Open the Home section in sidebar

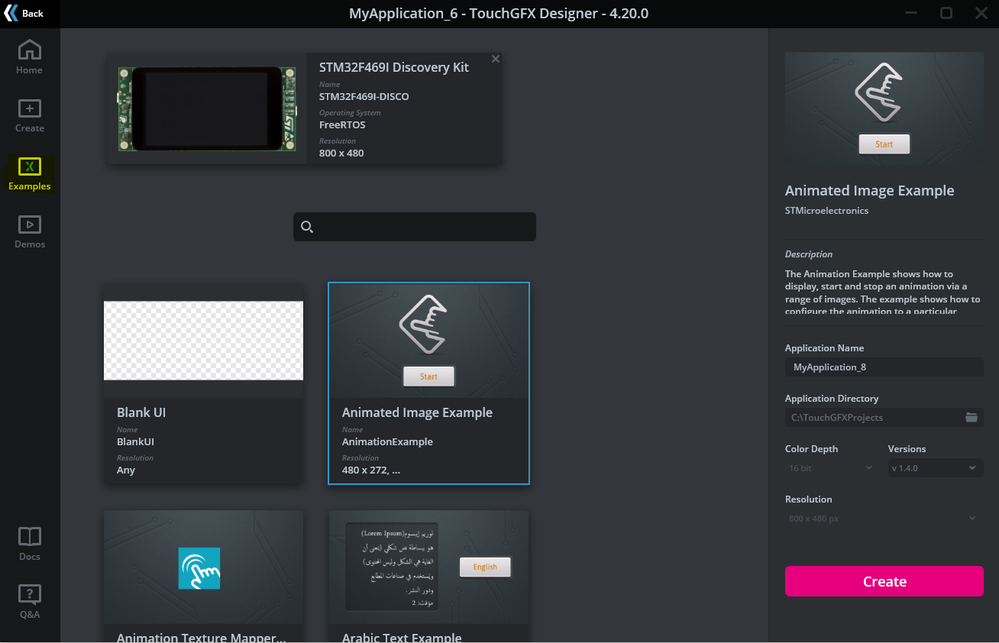(x=29, y=57)
